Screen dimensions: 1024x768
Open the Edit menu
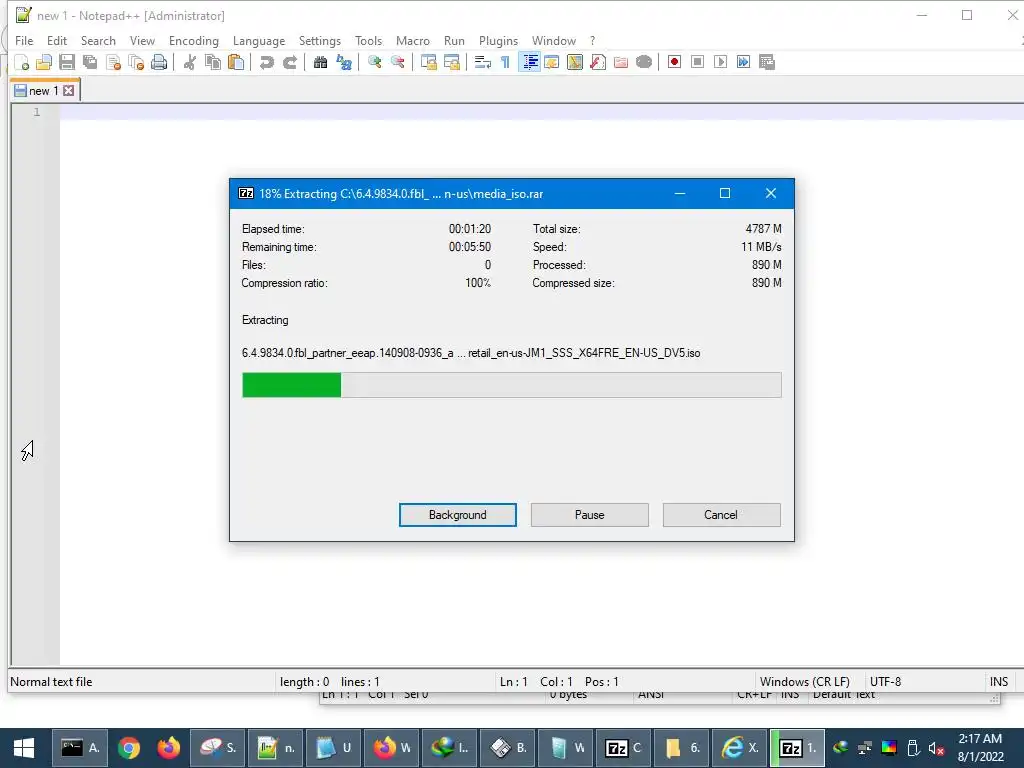point(57,40)
